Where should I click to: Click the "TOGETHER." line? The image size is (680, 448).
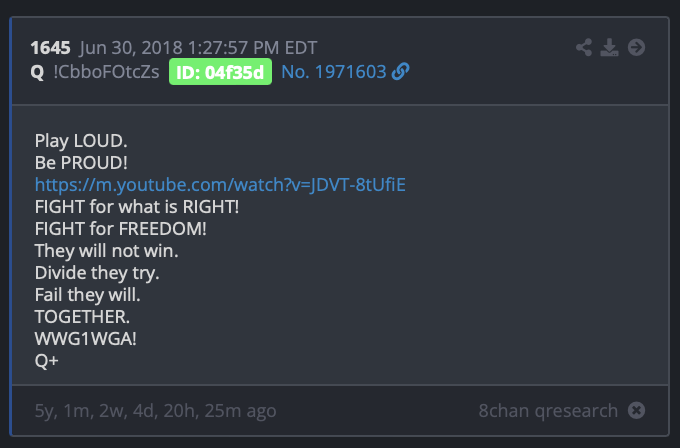[x=82, y=317]
